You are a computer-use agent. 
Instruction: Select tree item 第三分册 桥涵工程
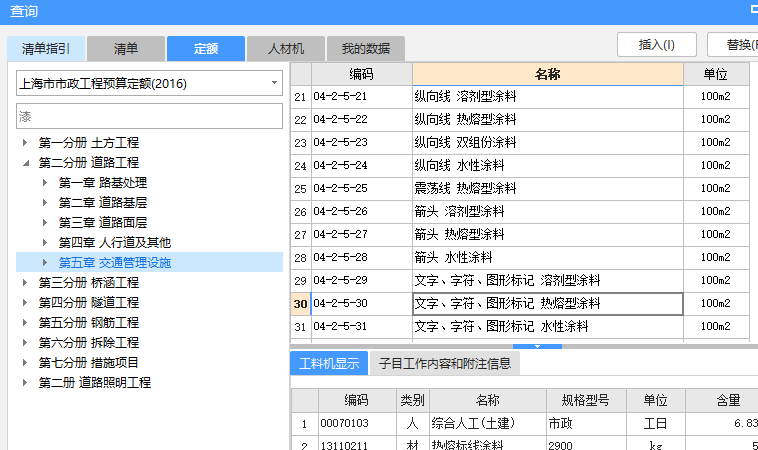click(x=88, y=282)
